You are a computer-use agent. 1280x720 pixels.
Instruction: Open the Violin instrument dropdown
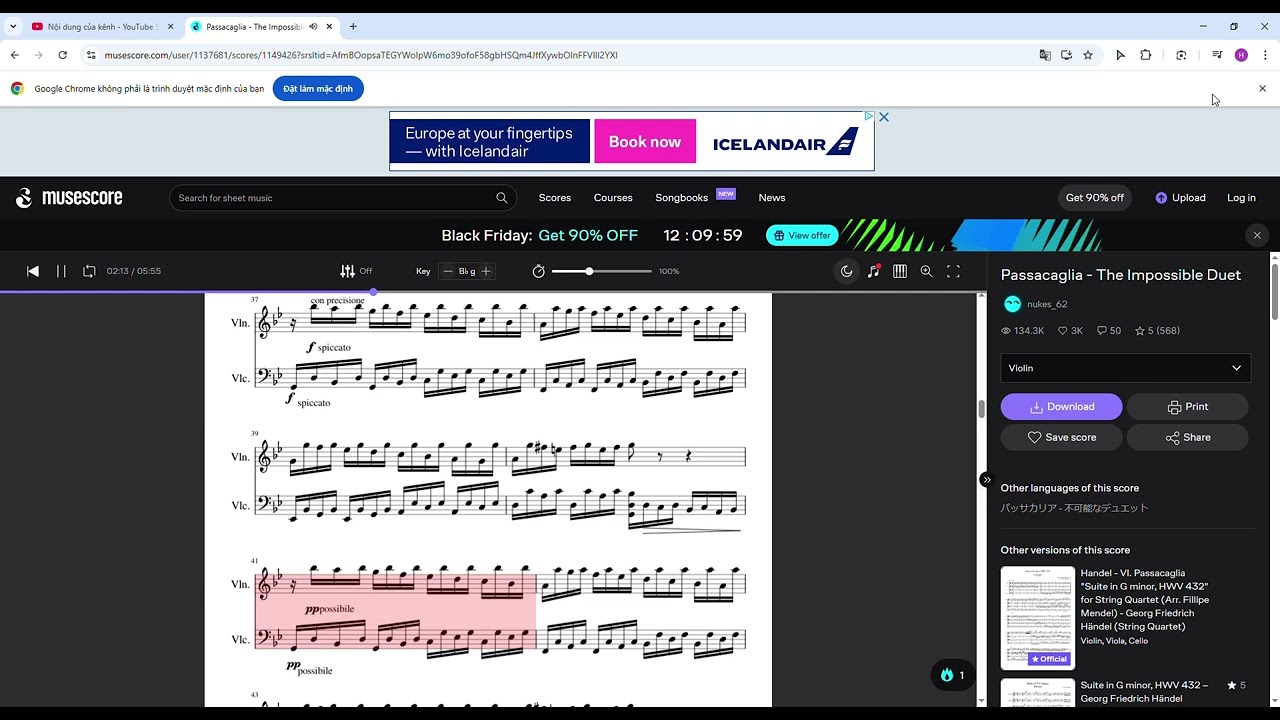click(1125, 368)
